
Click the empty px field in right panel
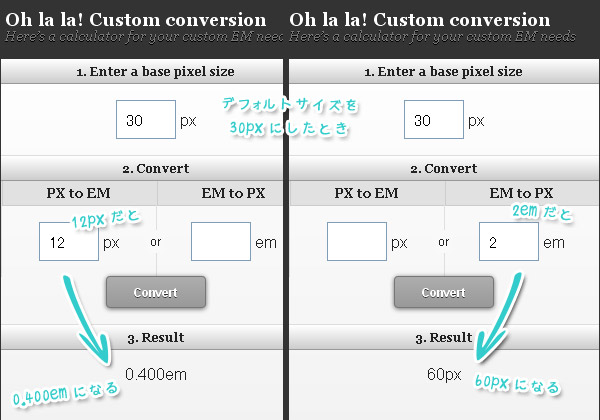(x=357, y=241)
